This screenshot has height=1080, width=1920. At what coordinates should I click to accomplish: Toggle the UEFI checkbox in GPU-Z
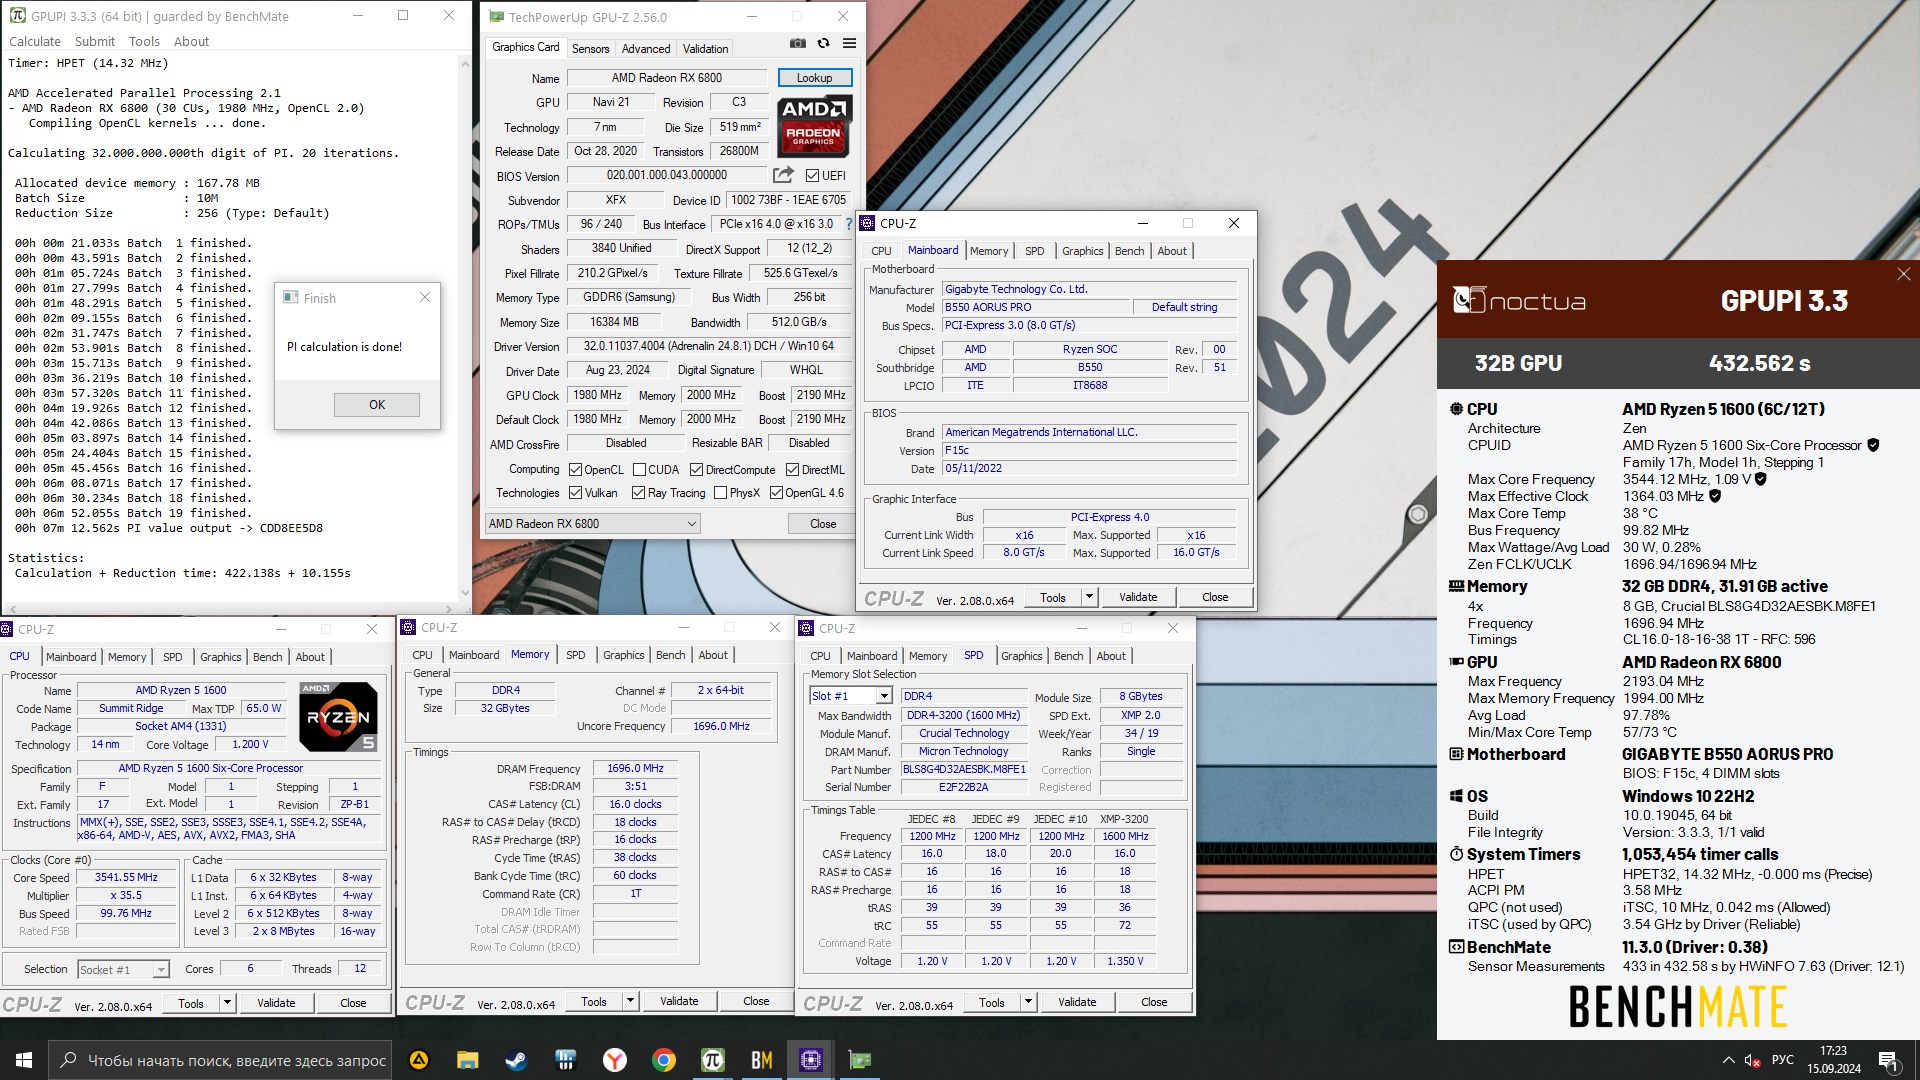(x=812, y=176)
